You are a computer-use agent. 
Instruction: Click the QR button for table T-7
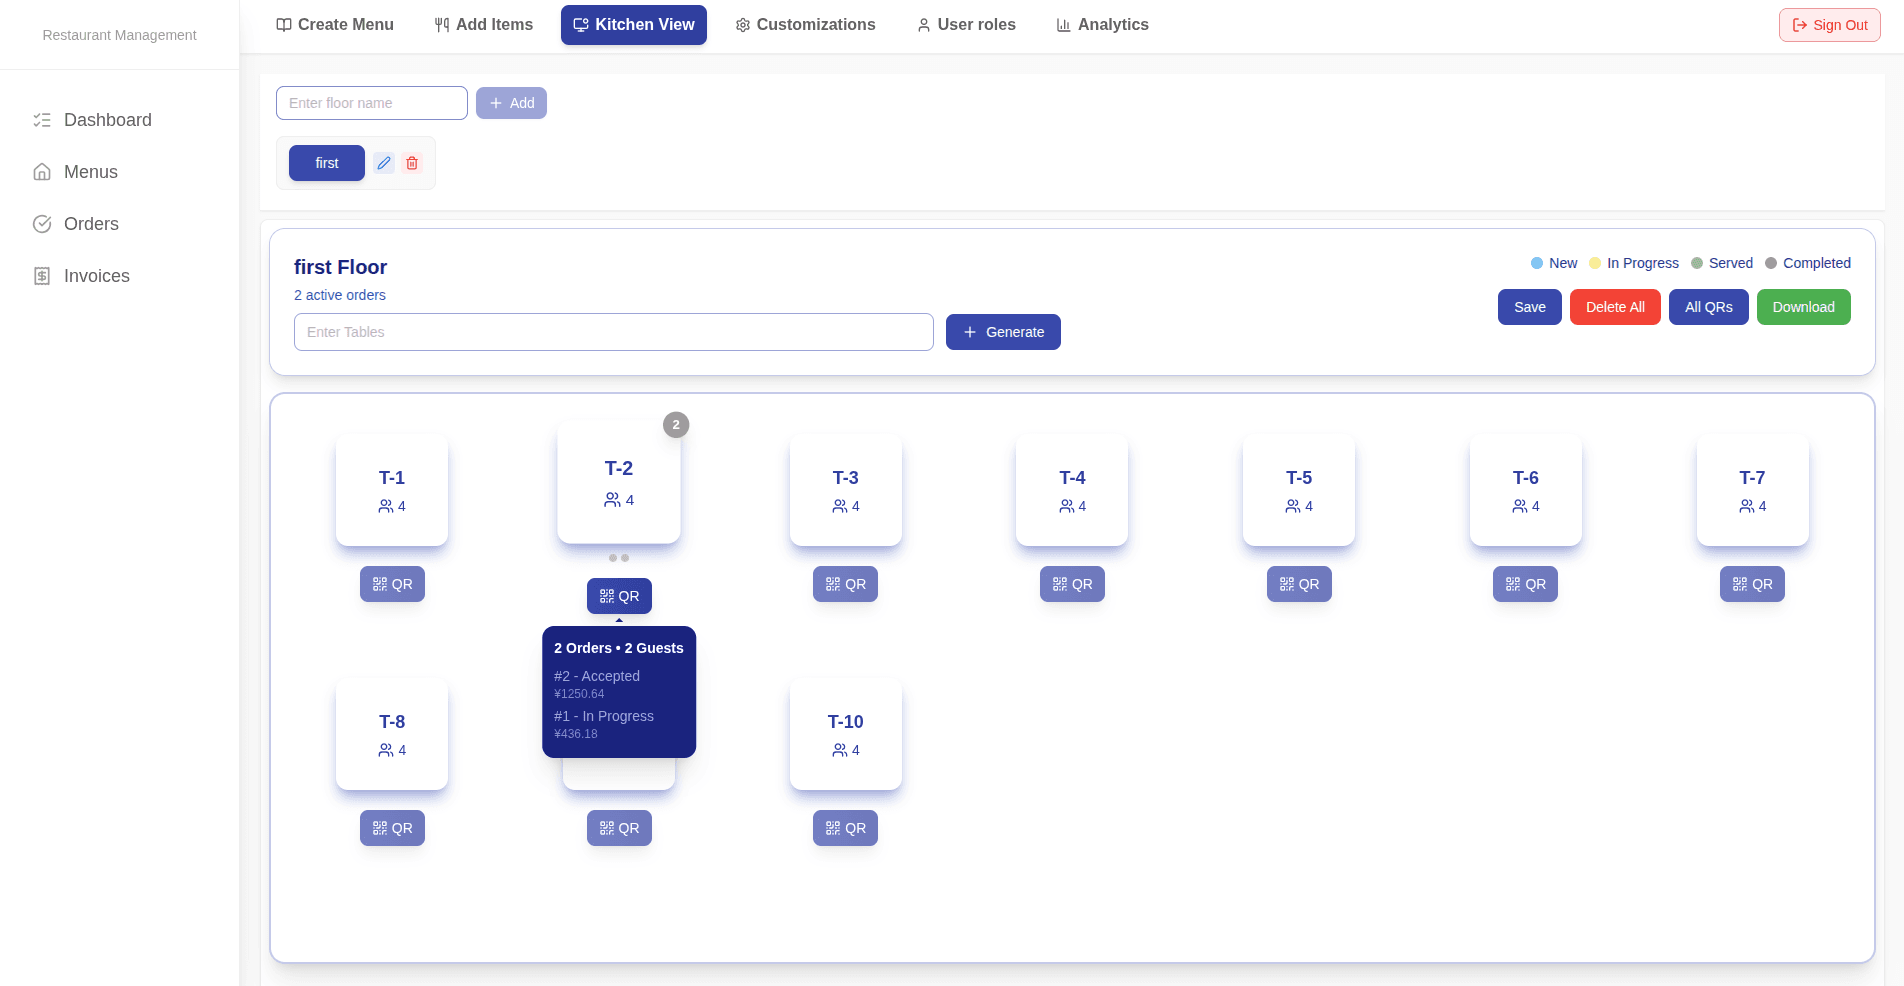(x=1752, y=584)
